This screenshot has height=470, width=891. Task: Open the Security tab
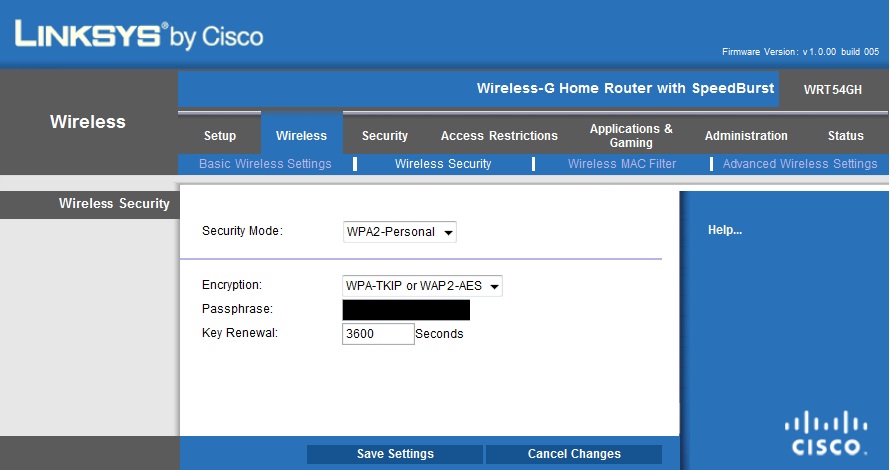[385, 135]
